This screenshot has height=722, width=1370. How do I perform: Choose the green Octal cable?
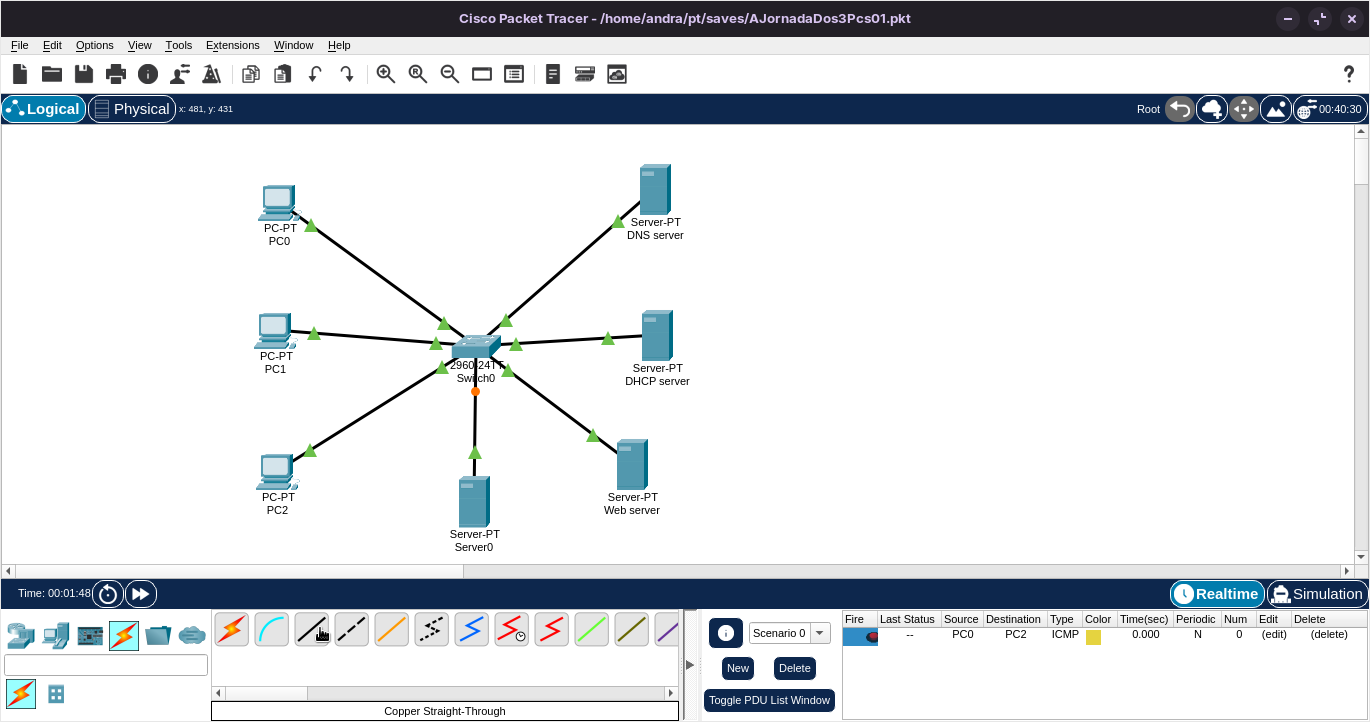[592, 629]
